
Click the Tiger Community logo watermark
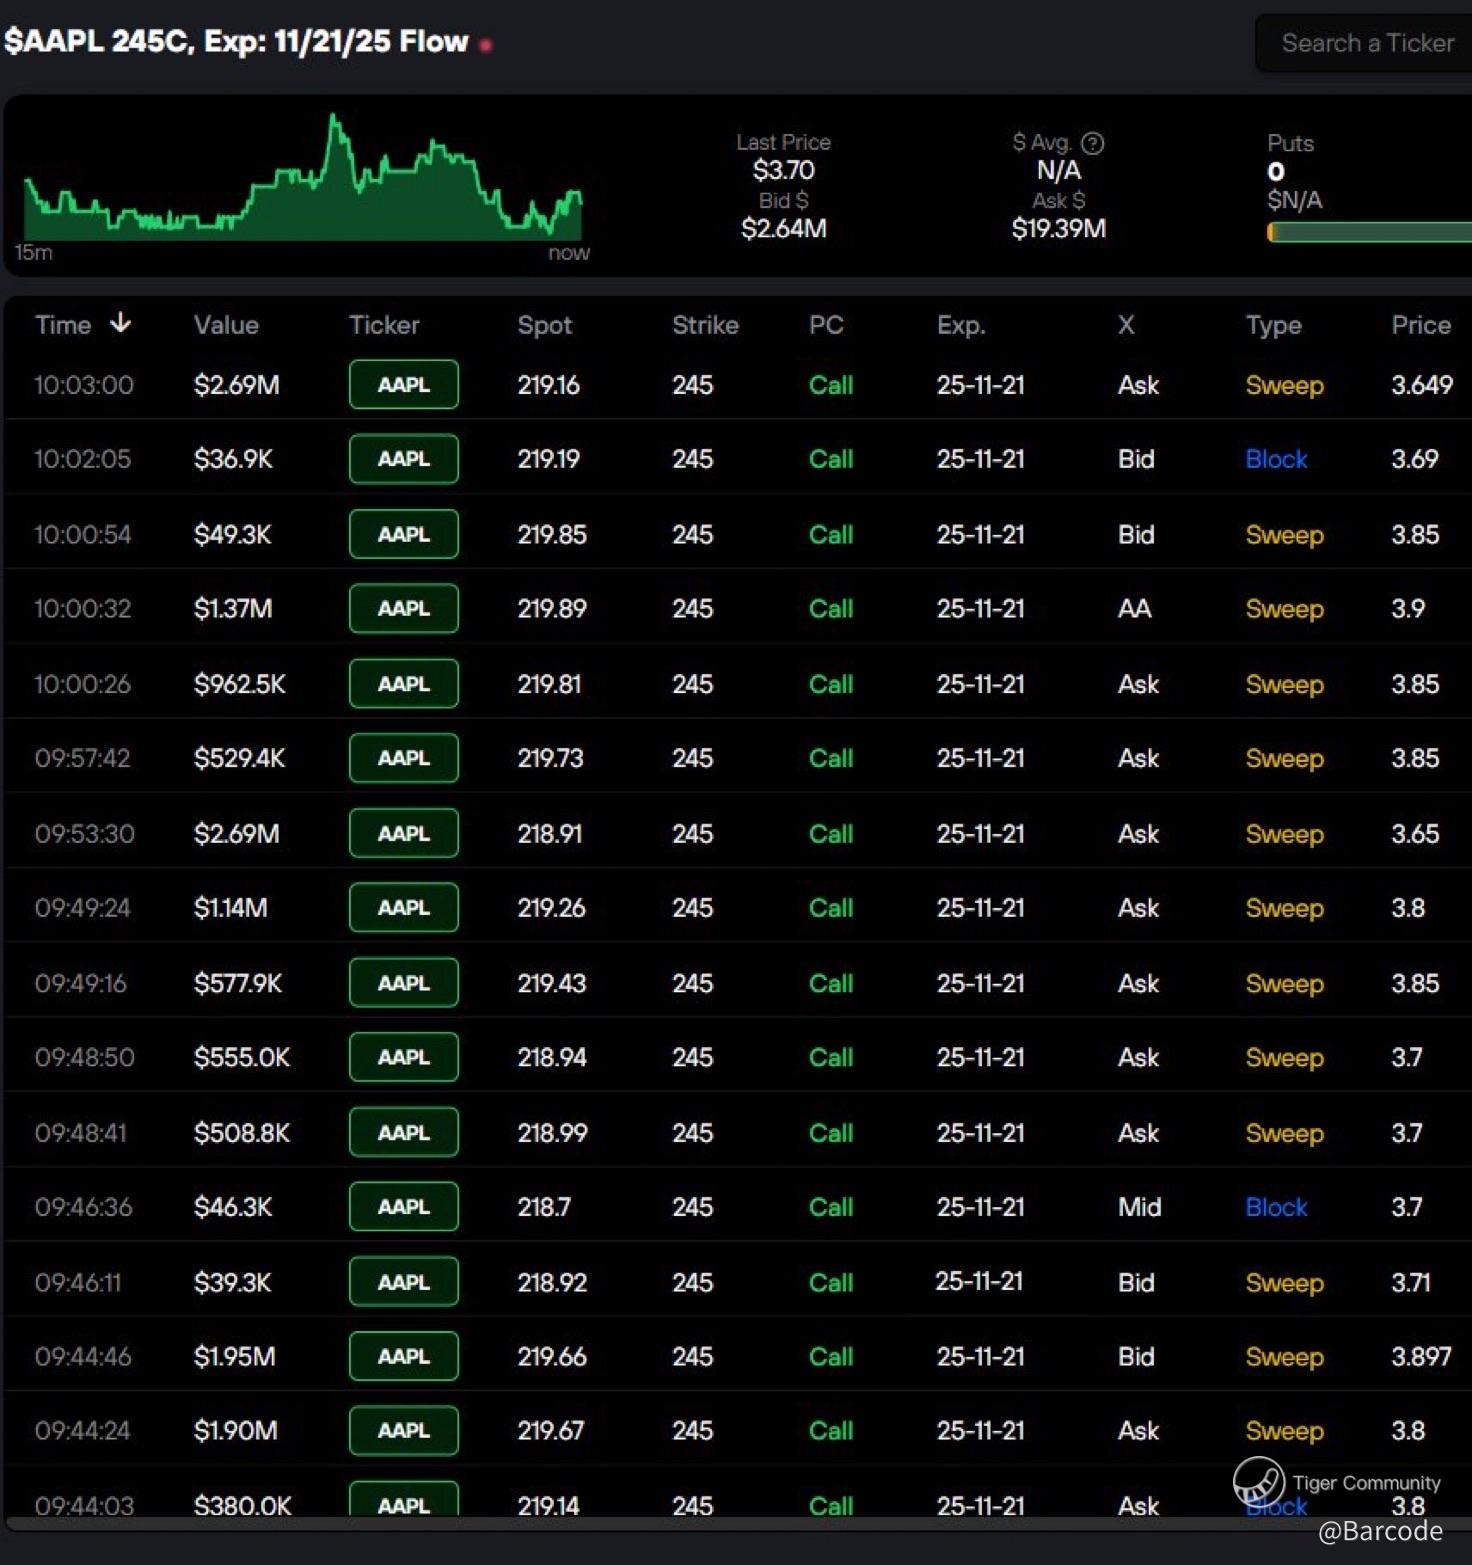(1258, 1481)
